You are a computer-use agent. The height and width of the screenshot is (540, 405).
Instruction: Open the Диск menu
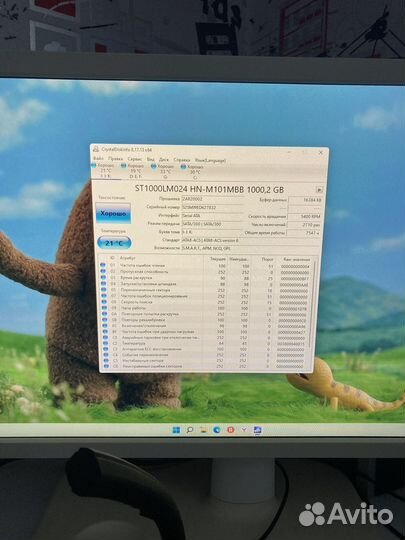[x=164, y=160]
